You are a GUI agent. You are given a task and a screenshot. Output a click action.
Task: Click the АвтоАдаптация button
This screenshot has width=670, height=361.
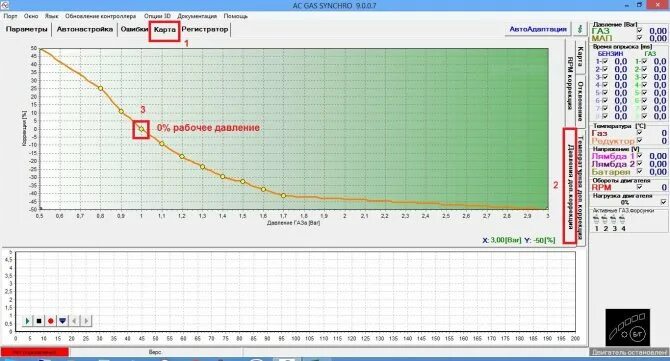[538, 29]
